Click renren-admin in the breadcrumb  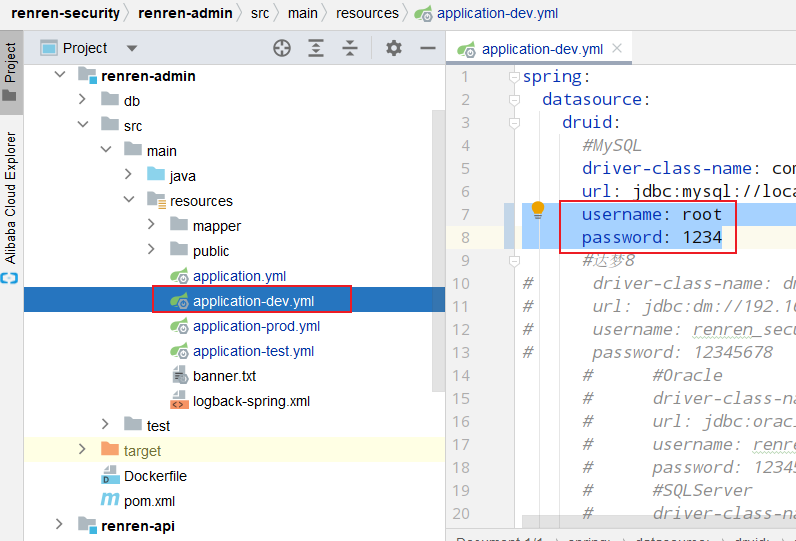click(x=185, y=13)
